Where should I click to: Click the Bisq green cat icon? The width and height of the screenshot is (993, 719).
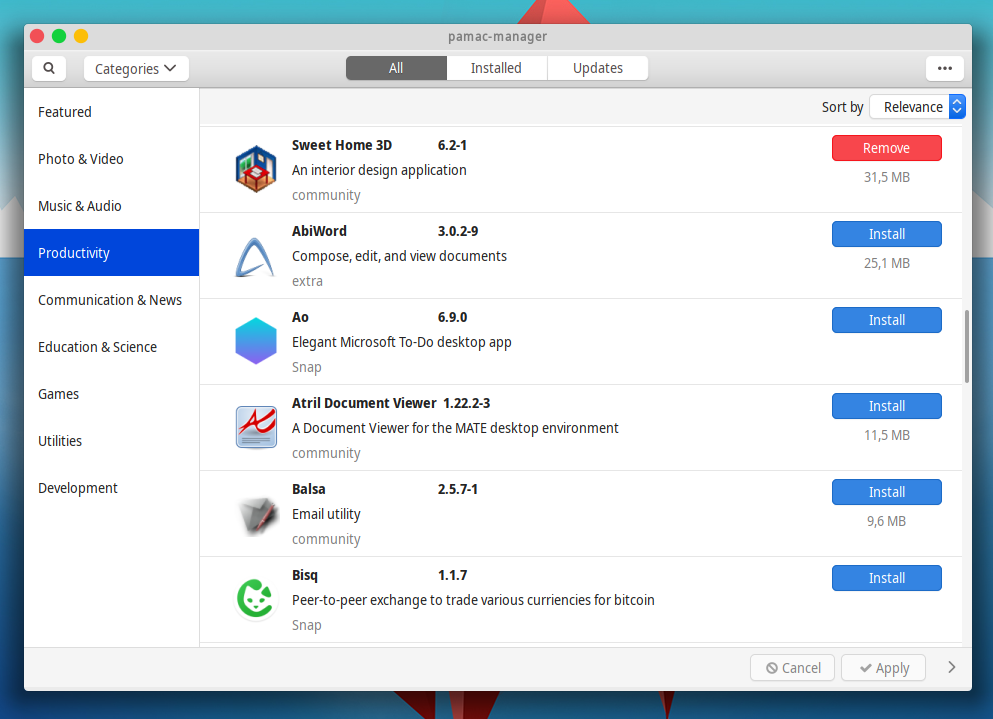[x=255, y=598]
